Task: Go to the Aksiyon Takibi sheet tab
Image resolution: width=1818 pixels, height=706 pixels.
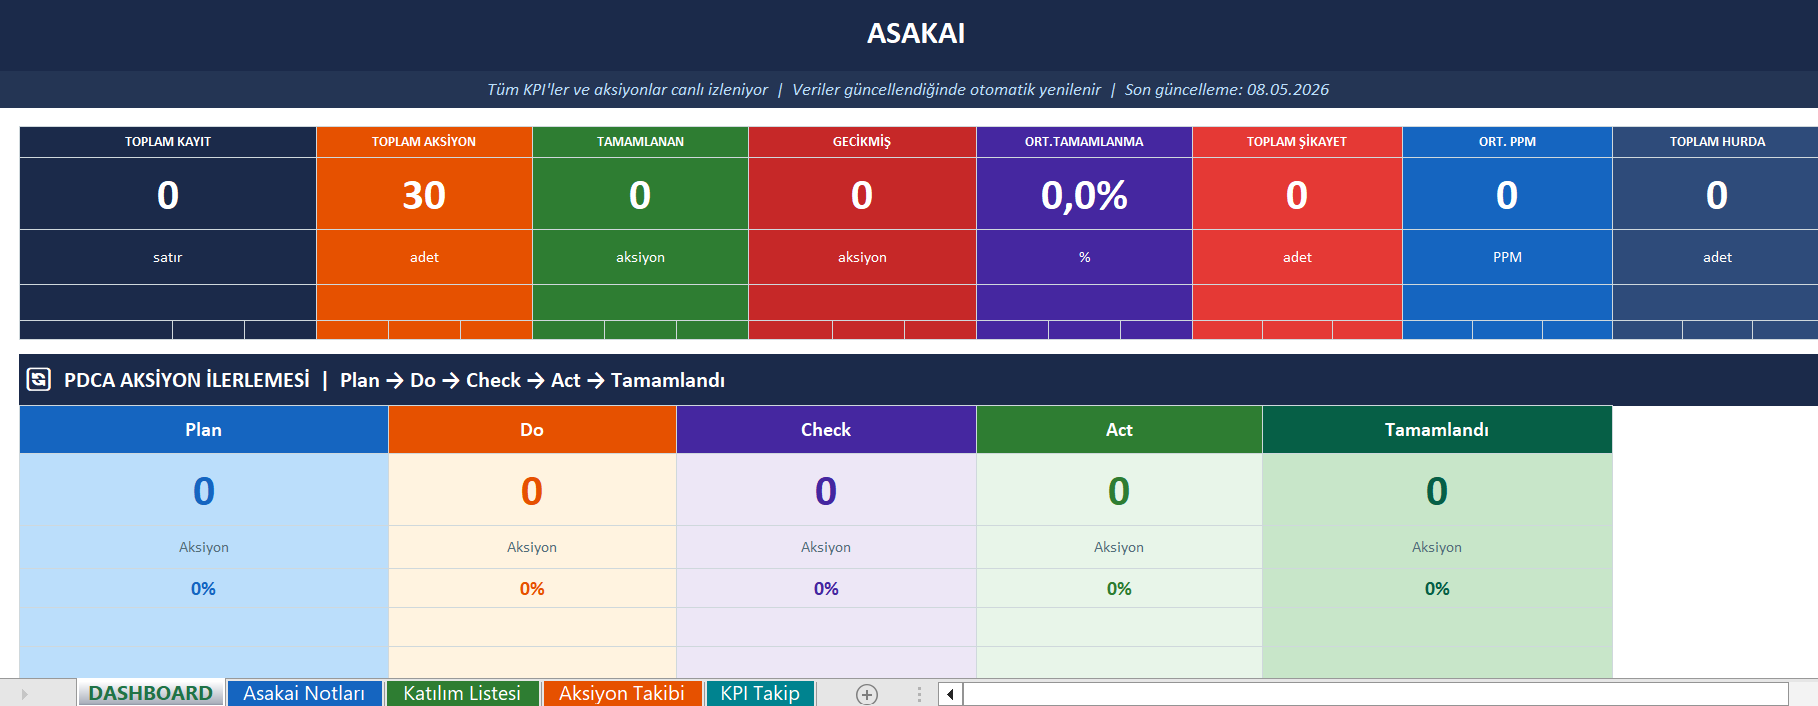Action: tap(622, 693)
